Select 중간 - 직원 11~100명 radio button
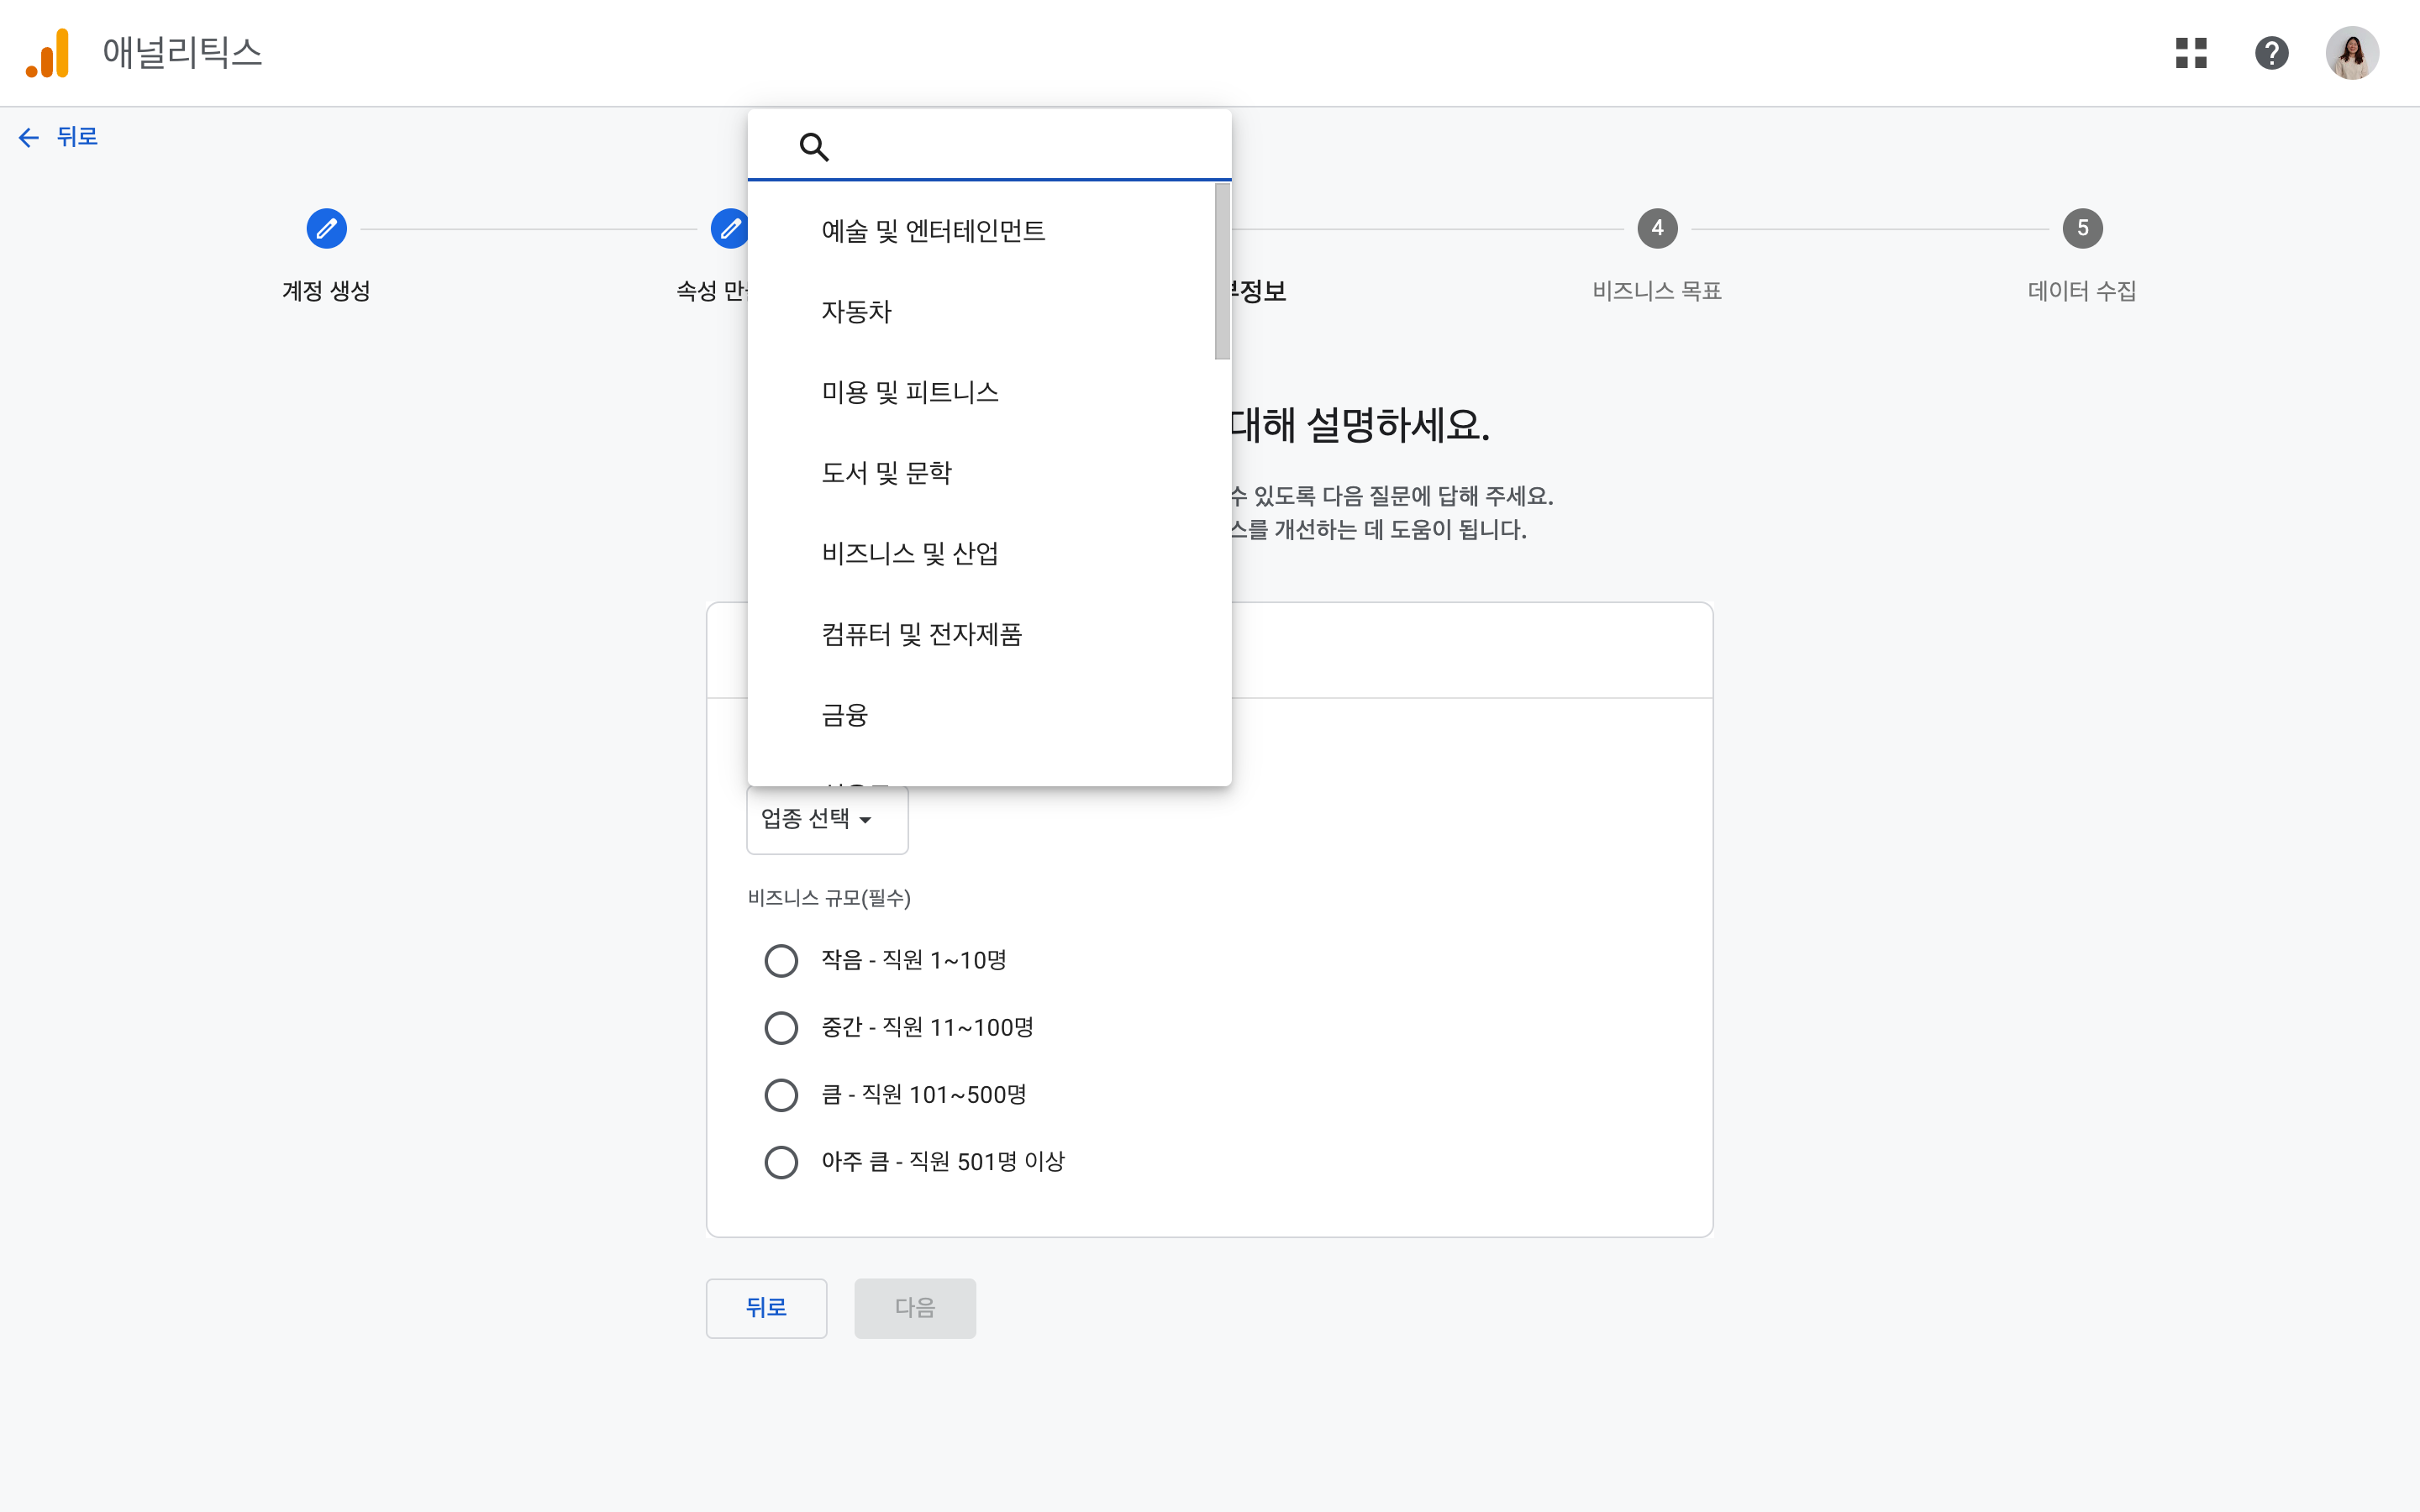 click(781, 1028)
